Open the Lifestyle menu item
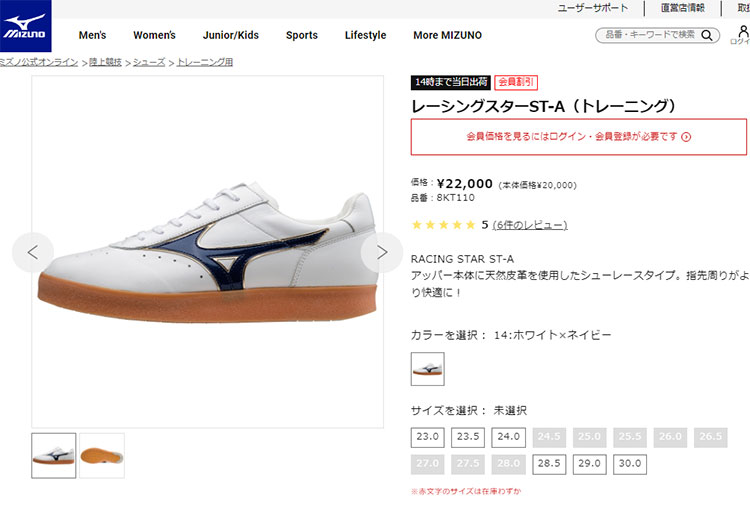The image size is (750, 512). point(365,35)
